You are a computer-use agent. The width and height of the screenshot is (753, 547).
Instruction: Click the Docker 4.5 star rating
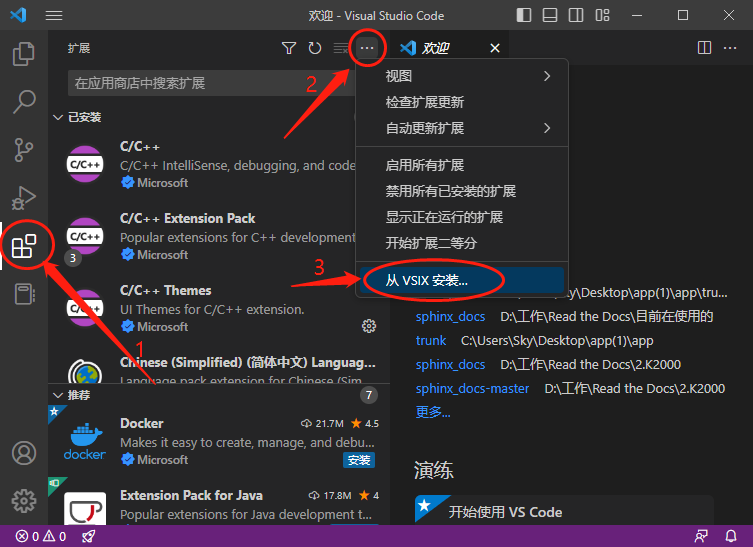point(365,424)
